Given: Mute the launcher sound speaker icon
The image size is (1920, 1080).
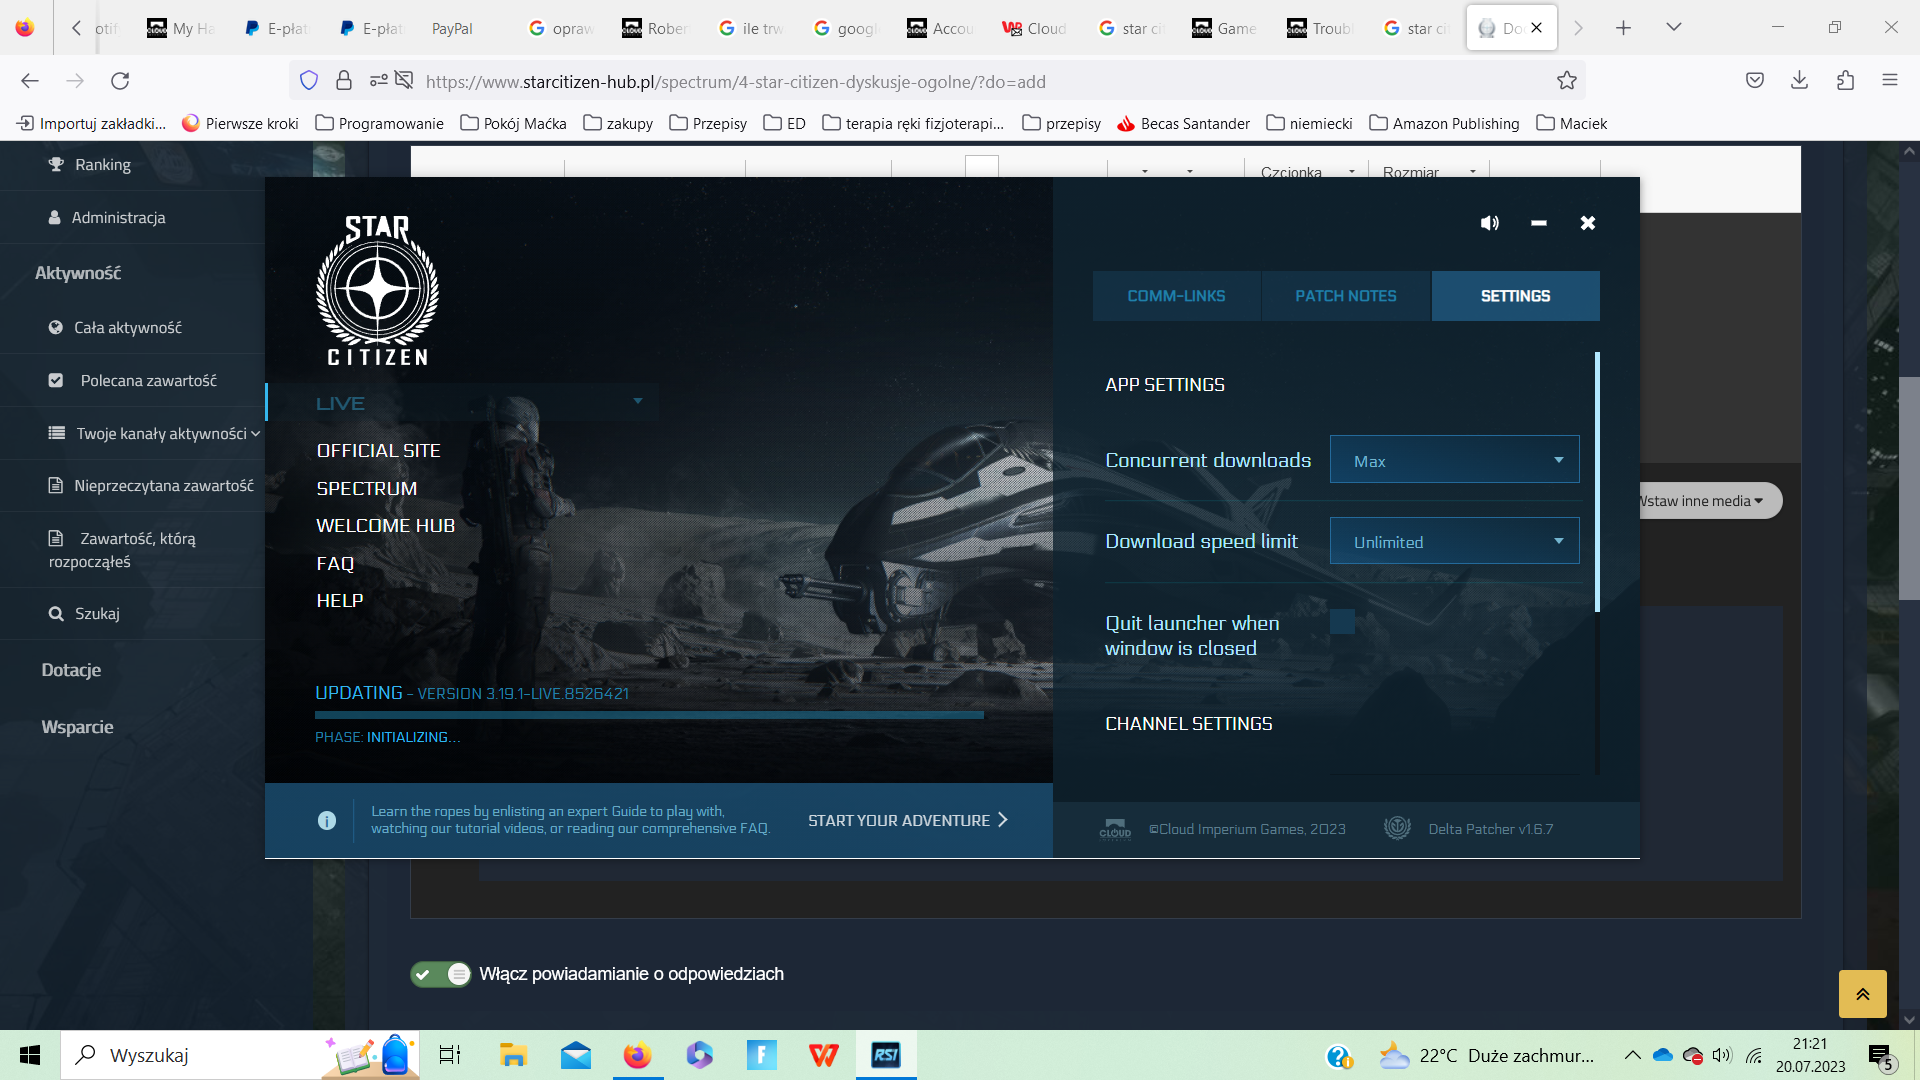Looking at the screenshot, I should click(x=1490, y=223).
